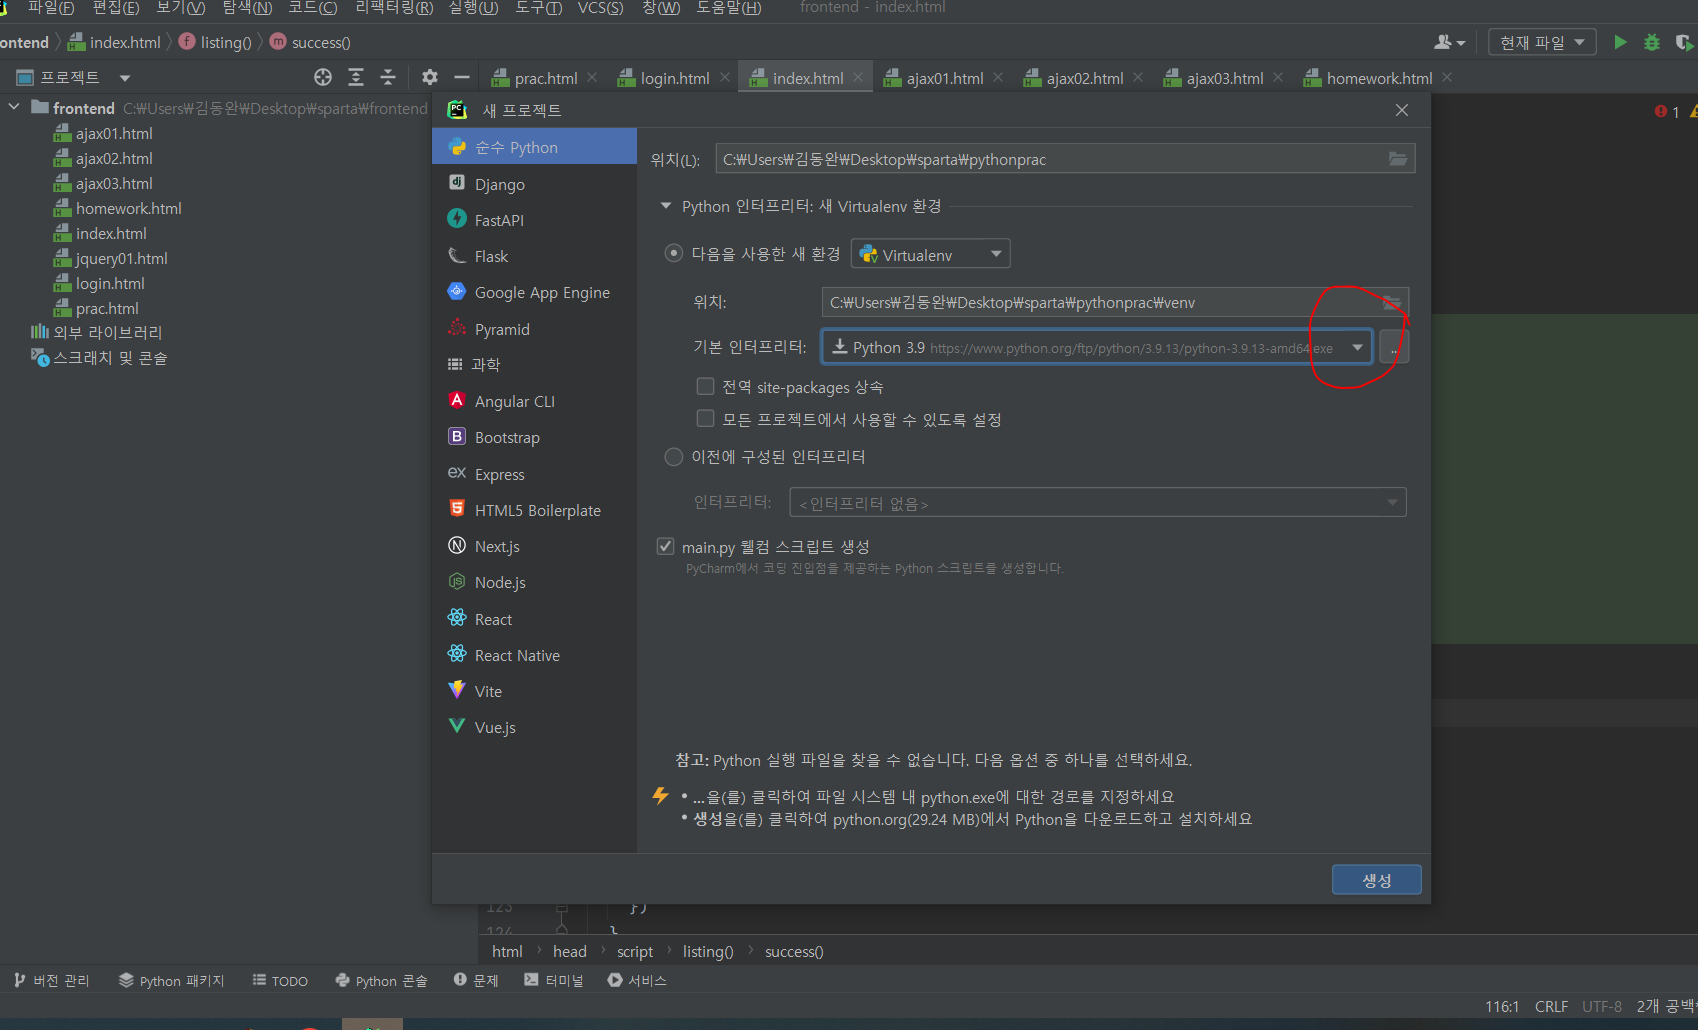
Task: Open 프로젝트 view dropdown arrow
Action: coord(125,78)
